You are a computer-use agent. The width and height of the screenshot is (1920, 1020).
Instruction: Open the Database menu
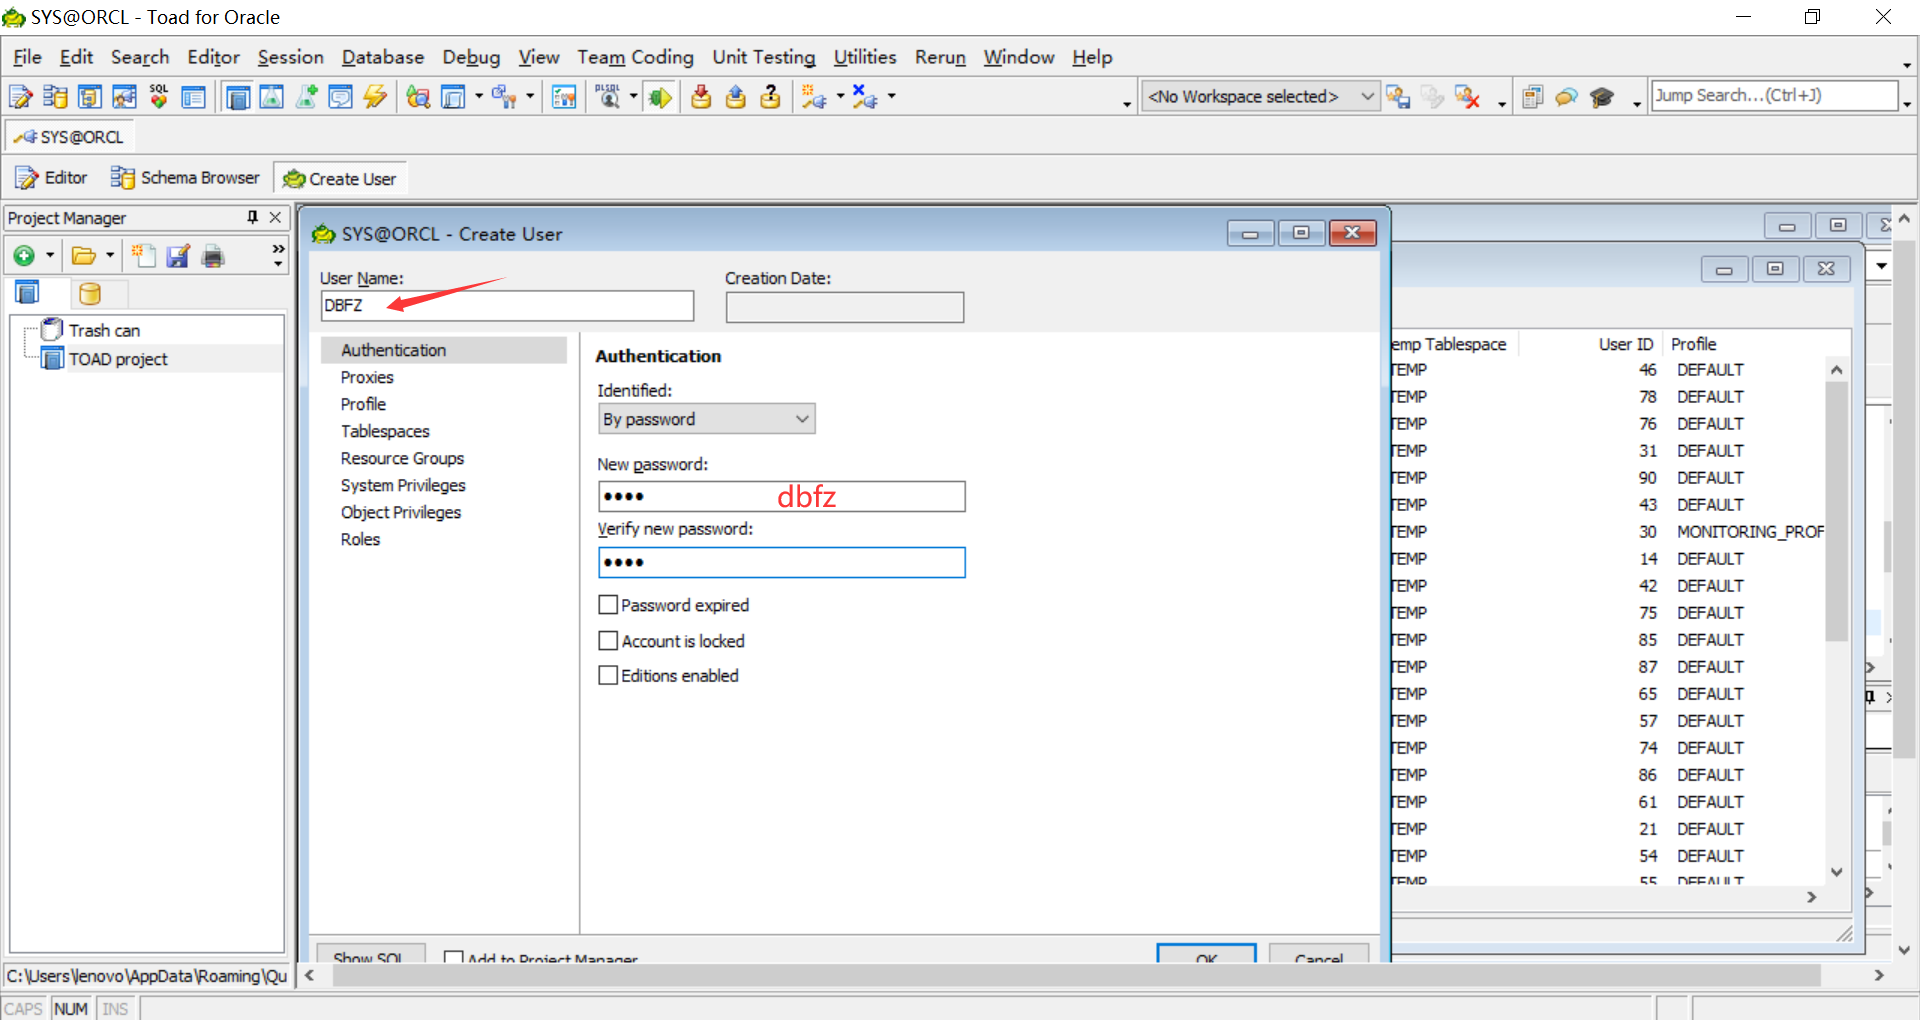click(x=383, y=57)
